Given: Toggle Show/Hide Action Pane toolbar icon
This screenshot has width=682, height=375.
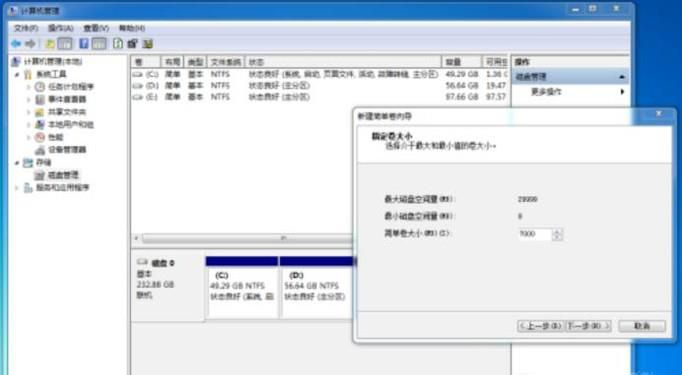Looking at the screenshot, I should (99, 44).
